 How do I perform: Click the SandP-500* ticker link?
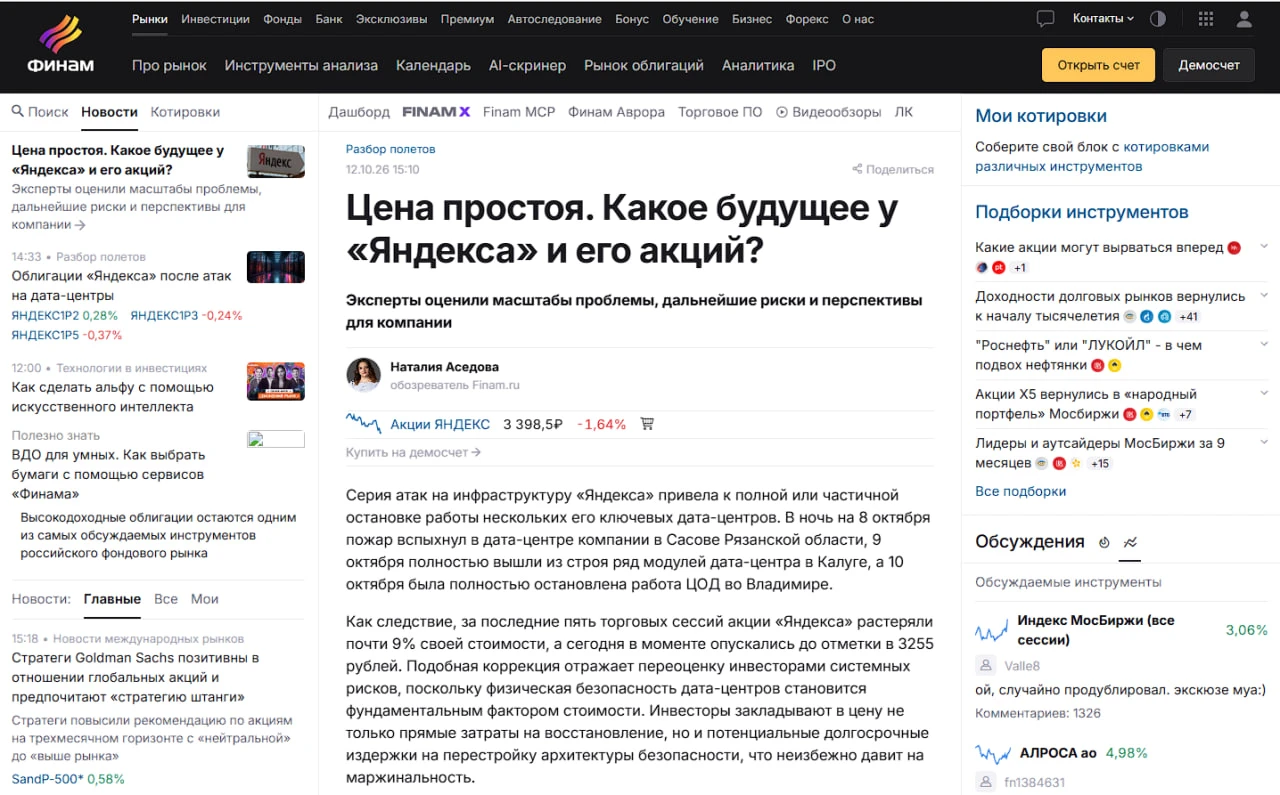click(47, 779)
